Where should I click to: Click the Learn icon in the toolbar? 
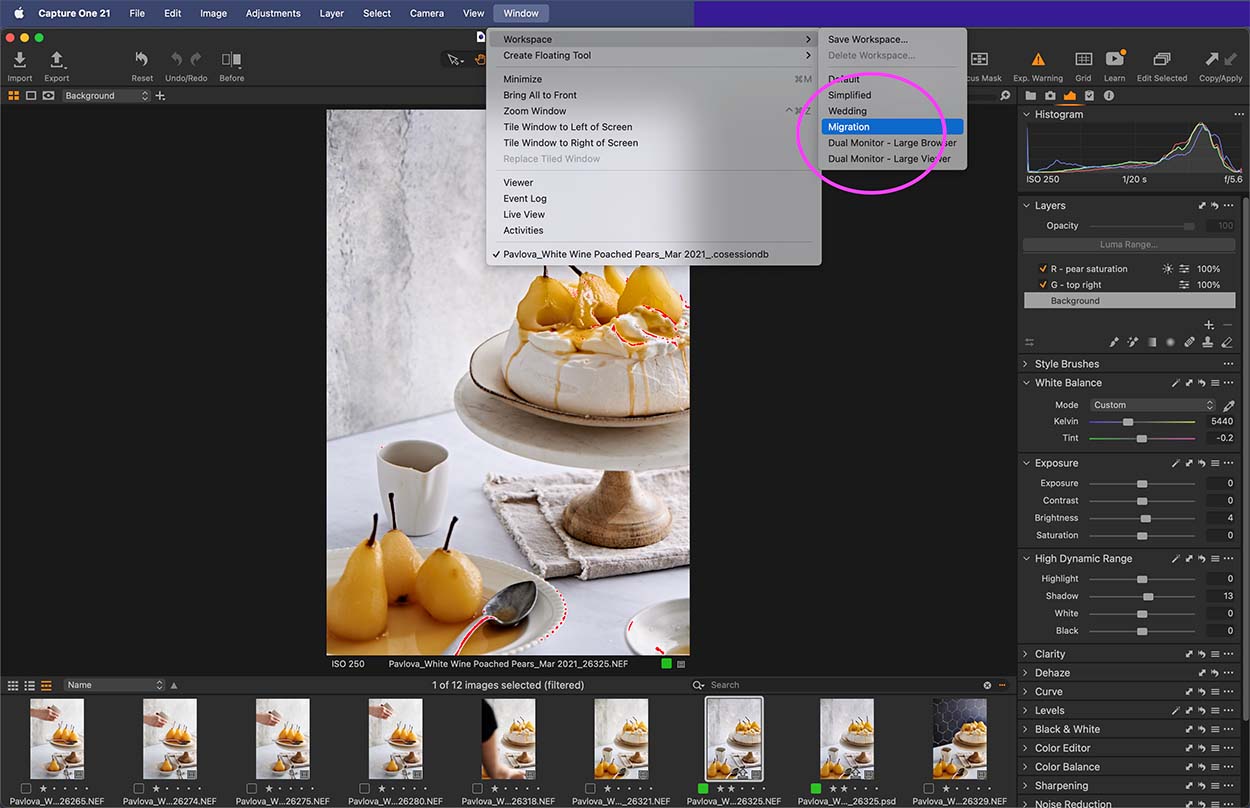pyautogui.click(x=1115, y=60)
